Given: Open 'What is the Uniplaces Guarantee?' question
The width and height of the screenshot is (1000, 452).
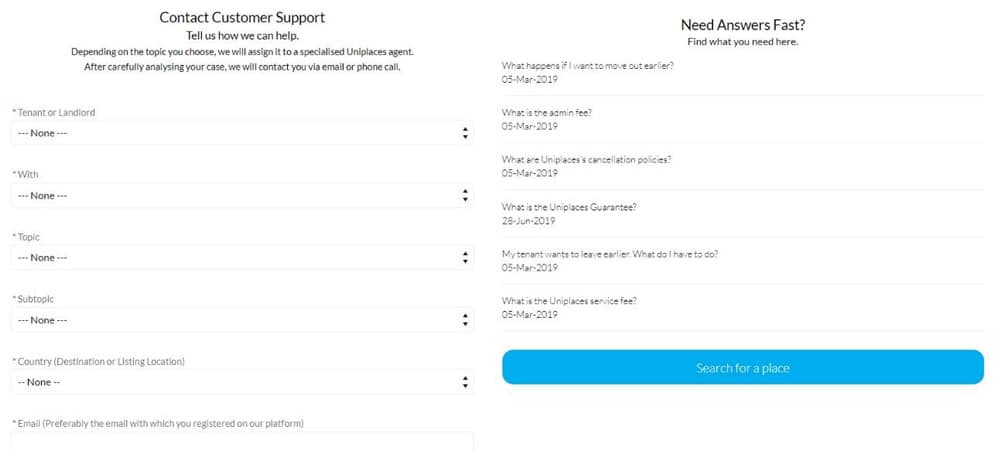Looking at the screenshot, I should click(x=568, y=207).
